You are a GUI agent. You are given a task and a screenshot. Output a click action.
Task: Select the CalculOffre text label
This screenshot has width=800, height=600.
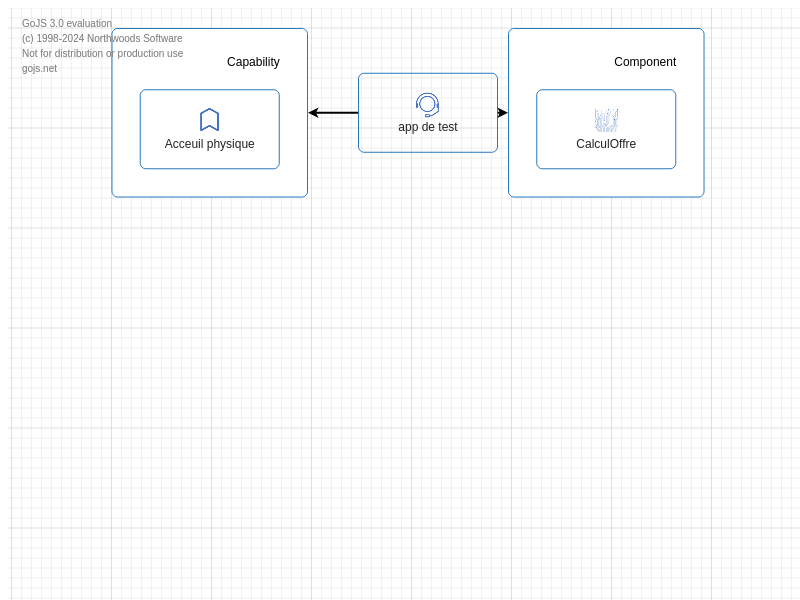[x=606, y=144]
